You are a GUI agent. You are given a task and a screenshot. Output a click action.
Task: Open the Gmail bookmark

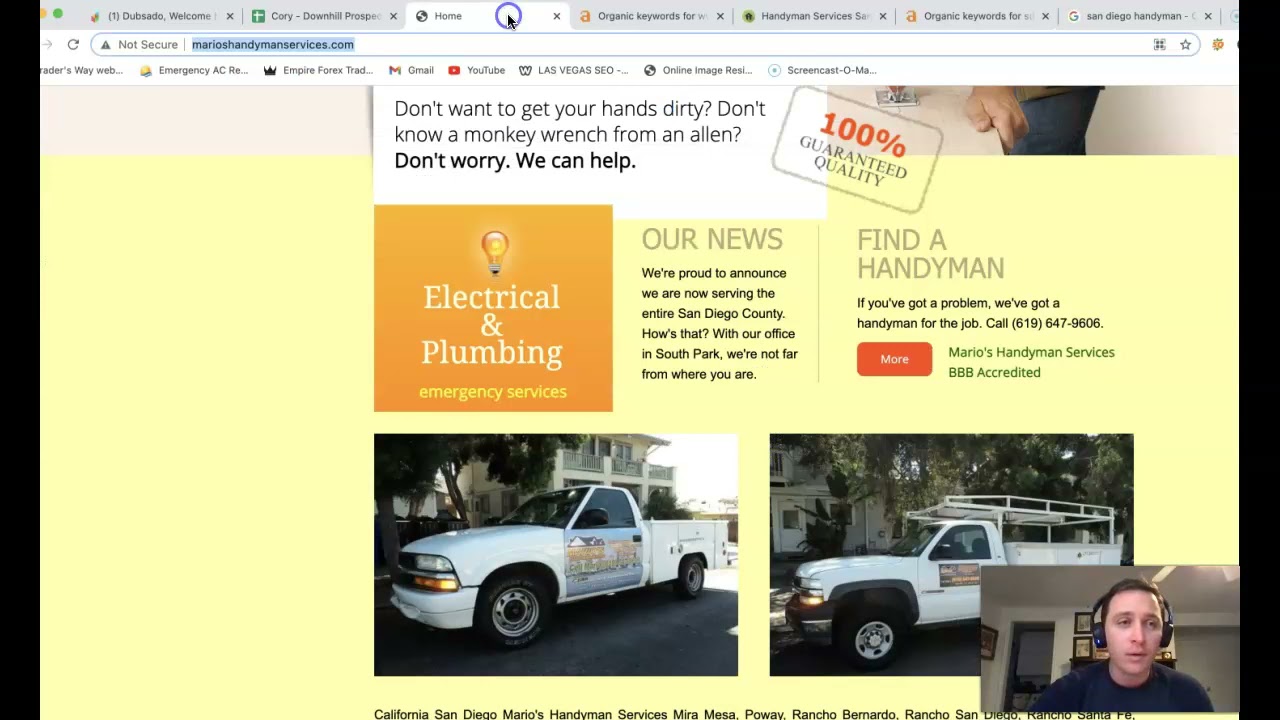[411, 70]
